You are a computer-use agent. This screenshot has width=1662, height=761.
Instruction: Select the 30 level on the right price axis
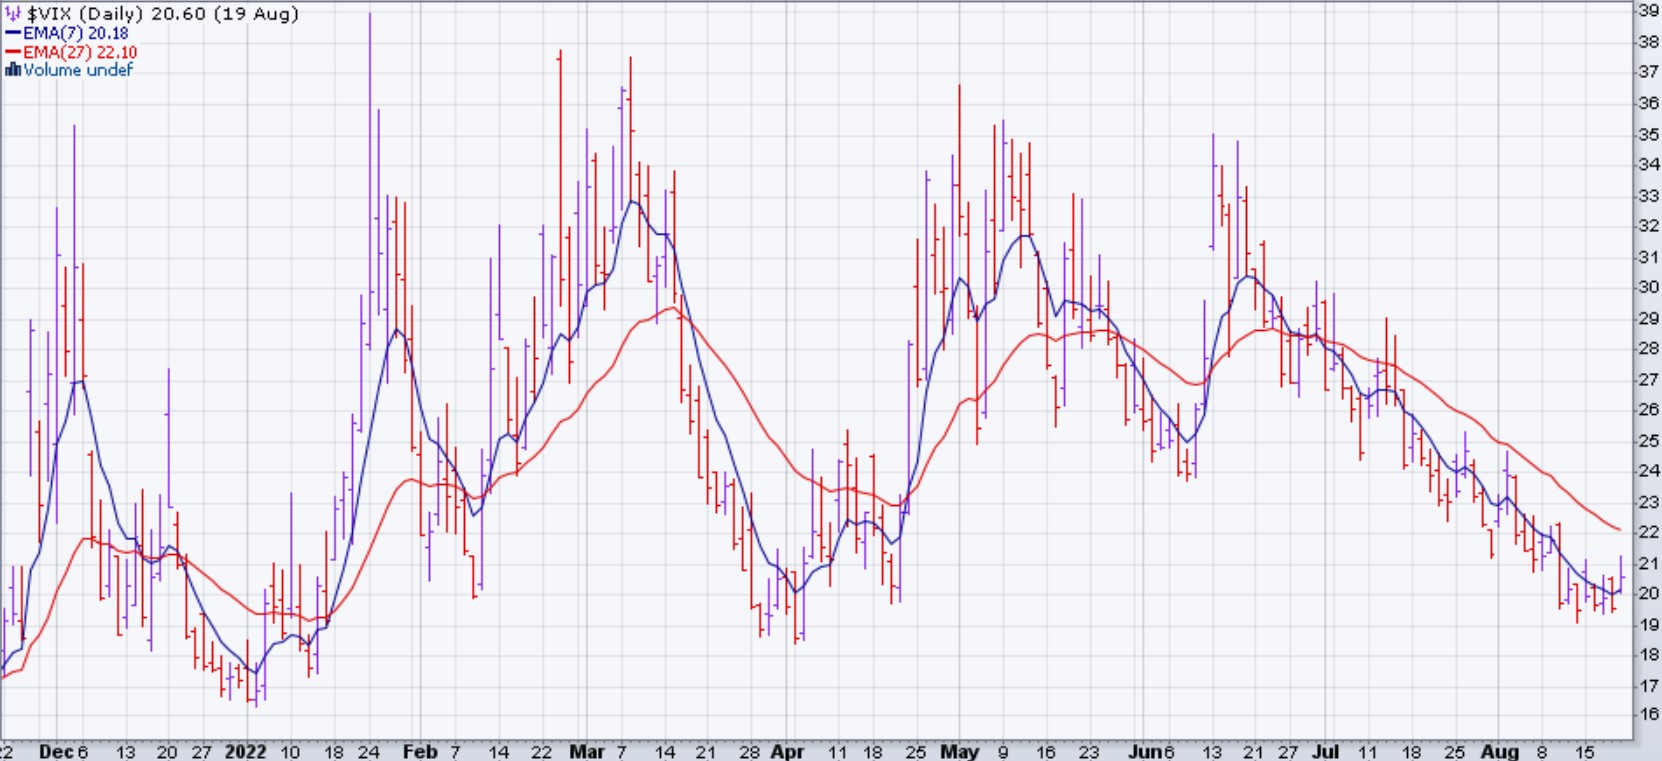1648,287
